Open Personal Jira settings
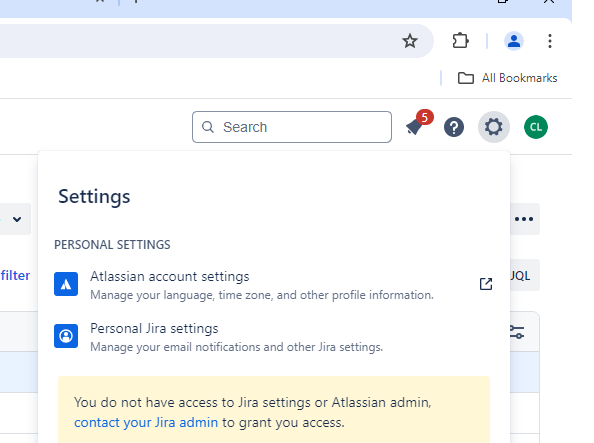This screenshot has height=443, width=594. pos(273,337)
